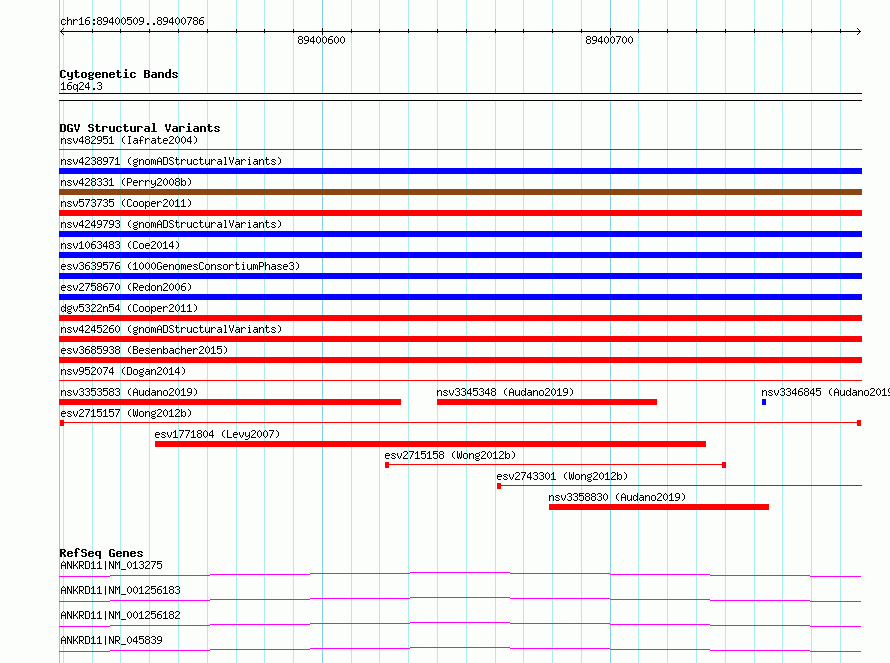
Task: Click the red bar of nsv3358830
Action: (x=659, y=507)
